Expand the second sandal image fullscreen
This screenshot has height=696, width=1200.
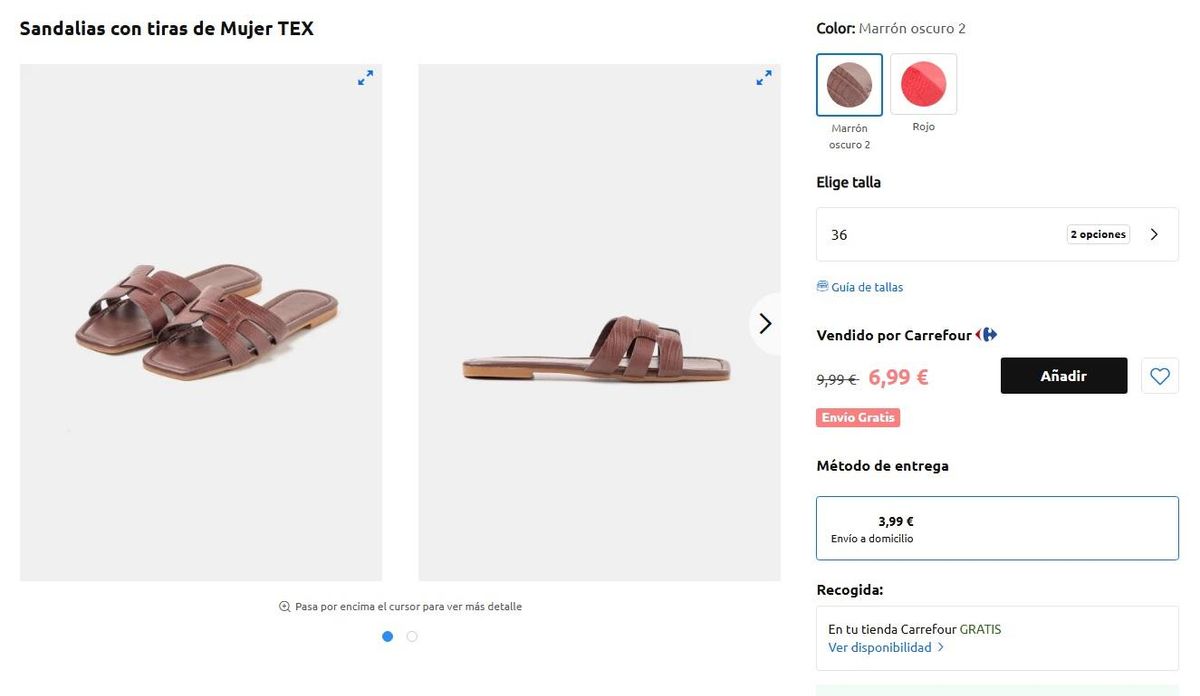pyautogui.click(x=764, y=77)
